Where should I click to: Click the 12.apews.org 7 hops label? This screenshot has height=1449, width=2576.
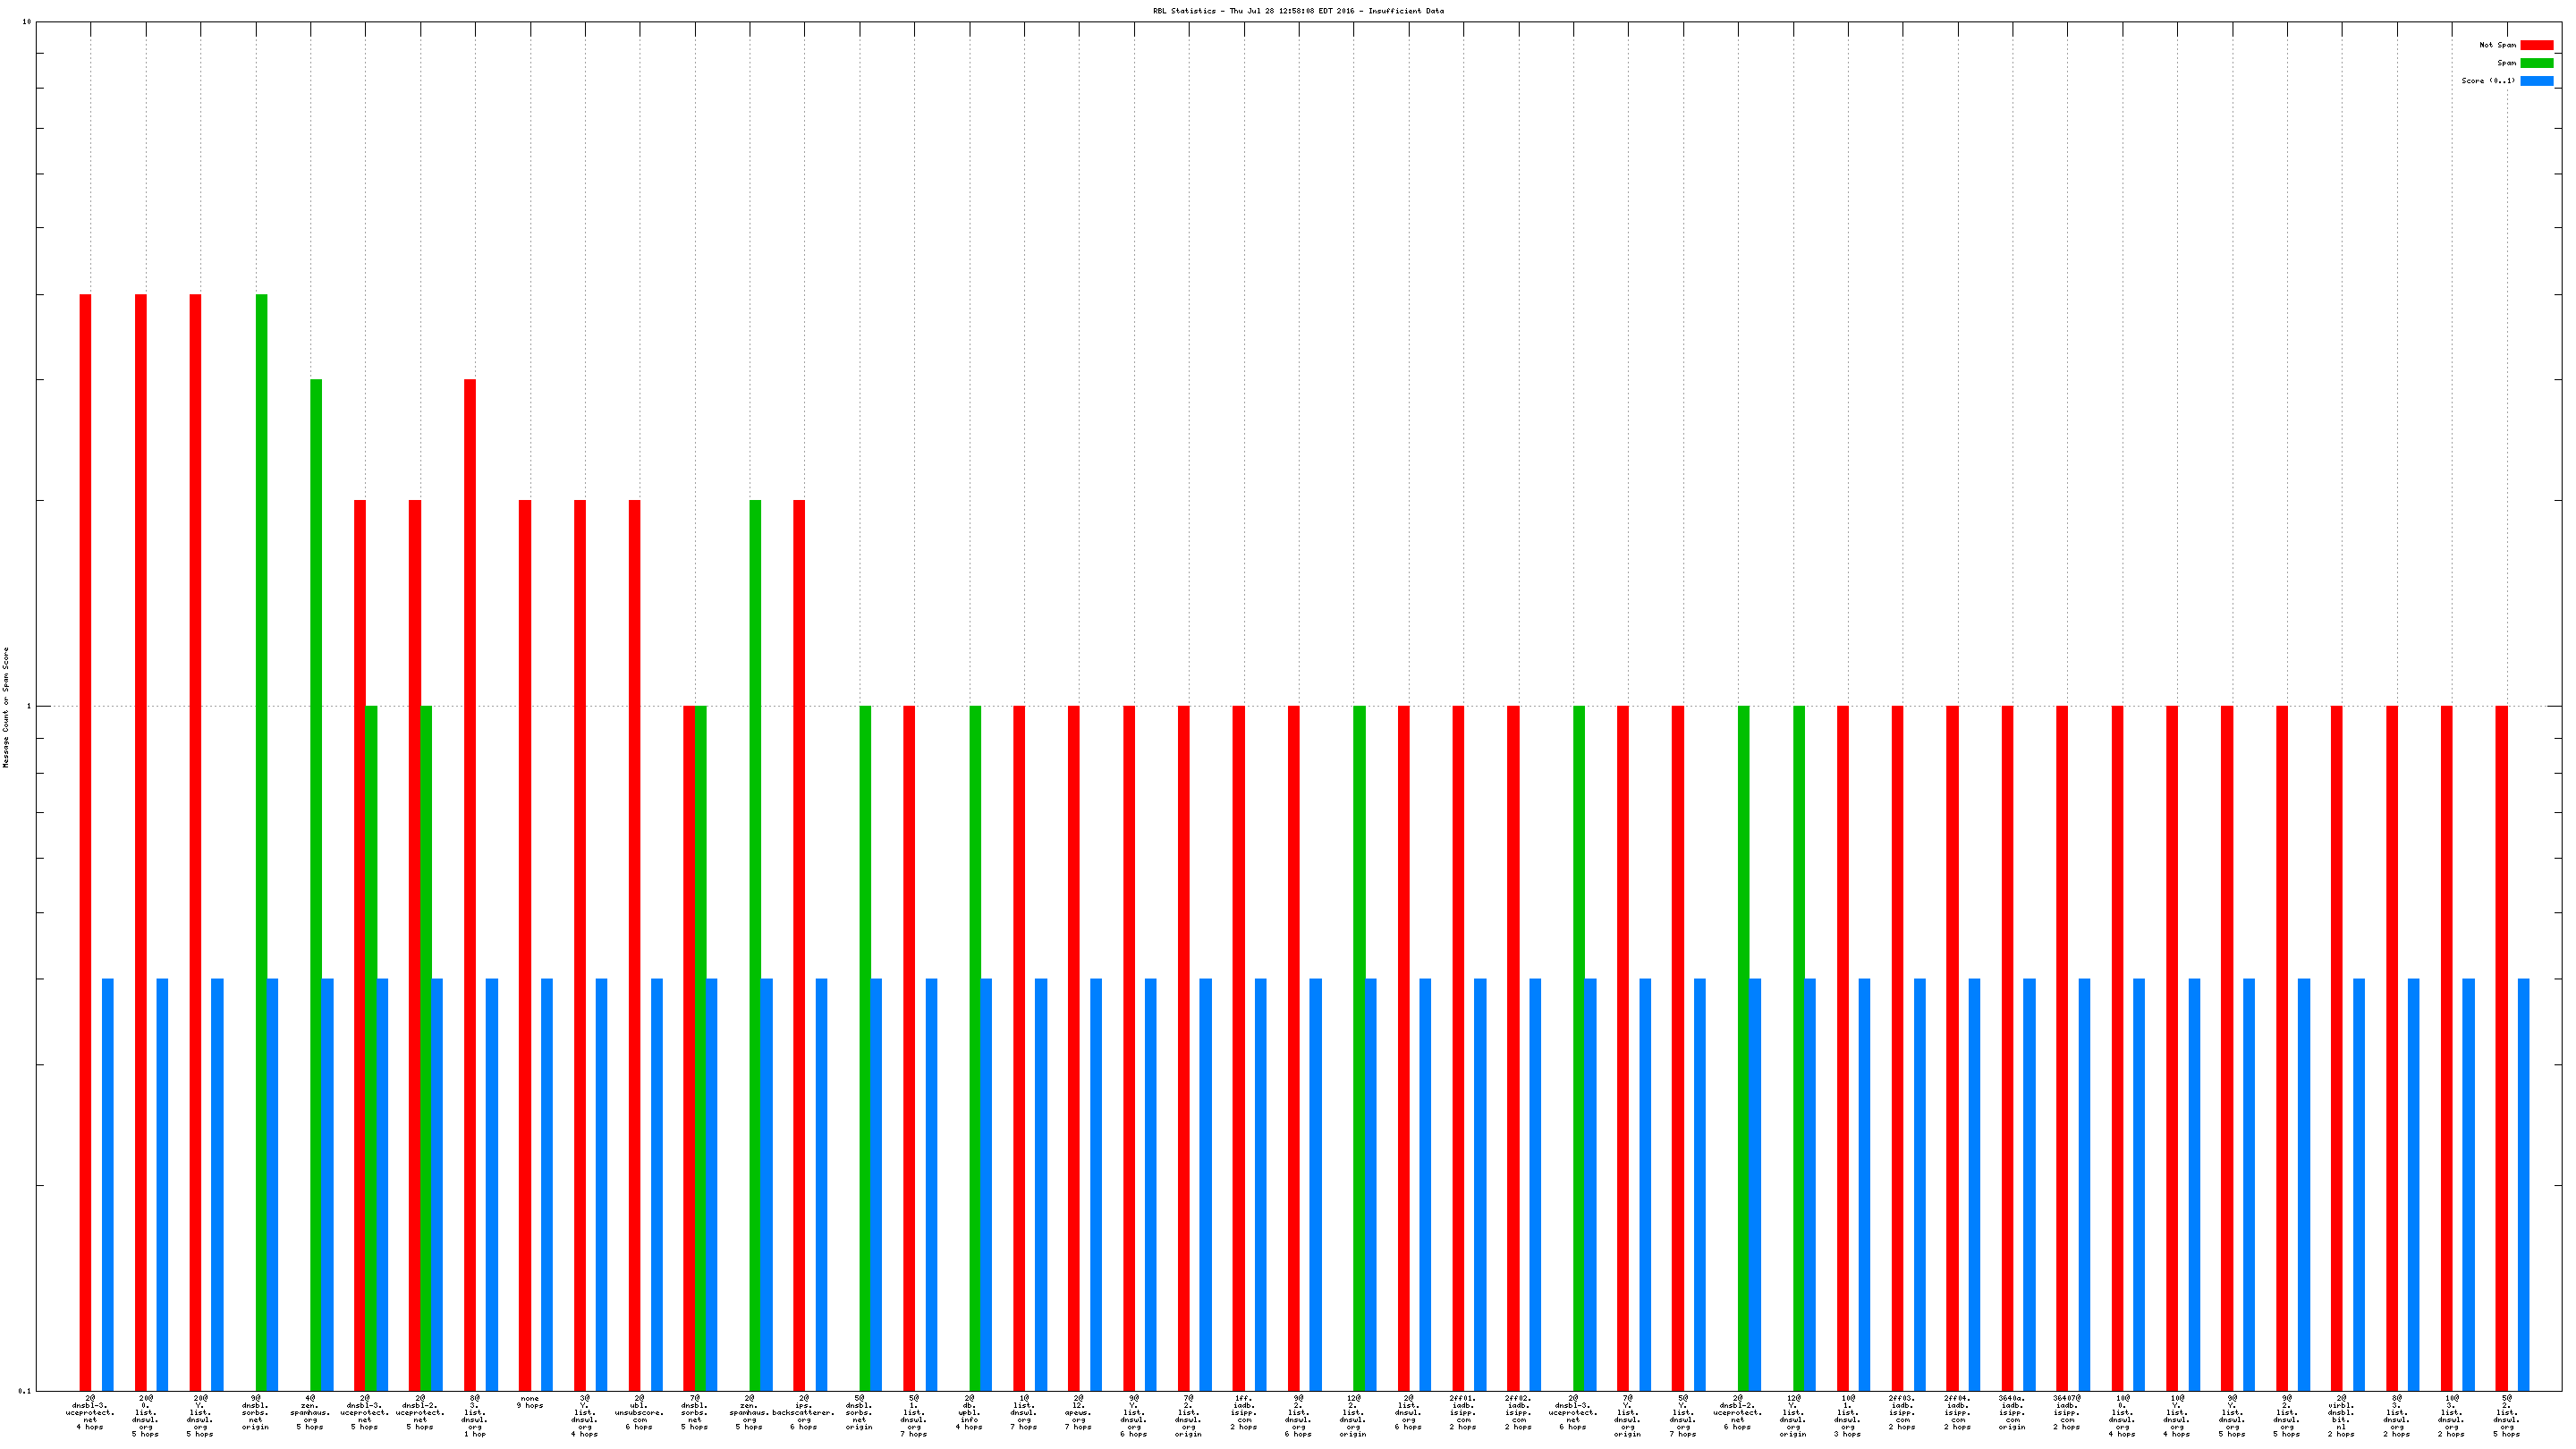click(x=1078, y=1412)
